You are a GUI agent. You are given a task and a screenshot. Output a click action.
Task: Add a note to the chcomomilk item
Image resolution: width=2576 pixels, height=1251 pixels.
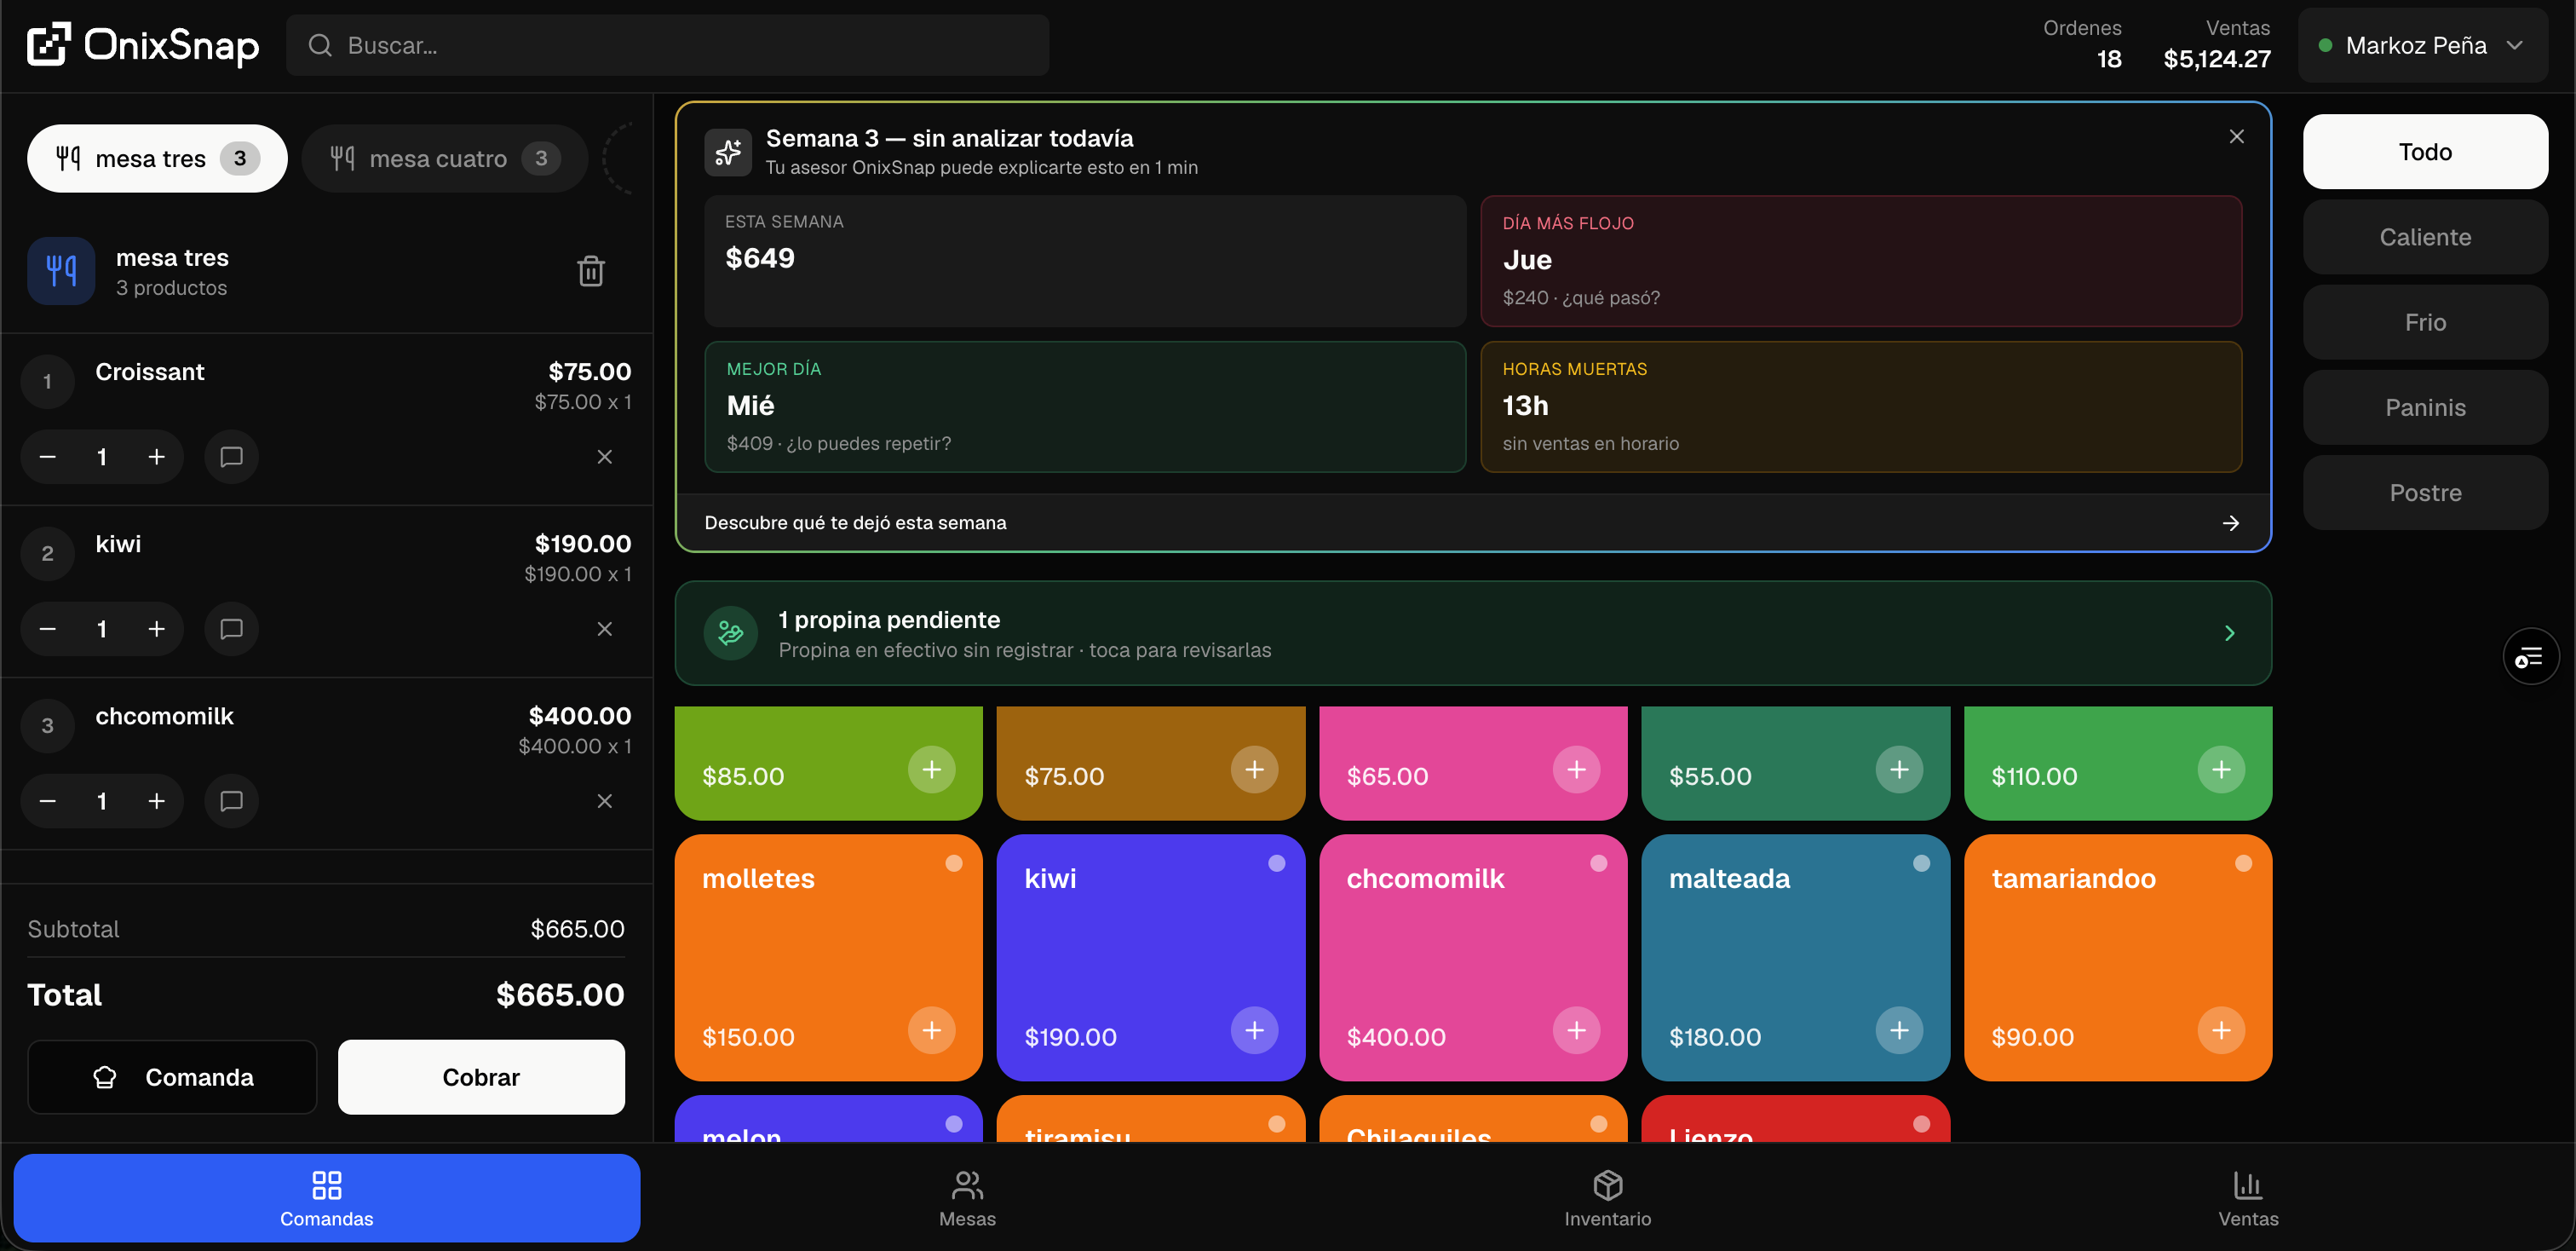tap(231, 801)
